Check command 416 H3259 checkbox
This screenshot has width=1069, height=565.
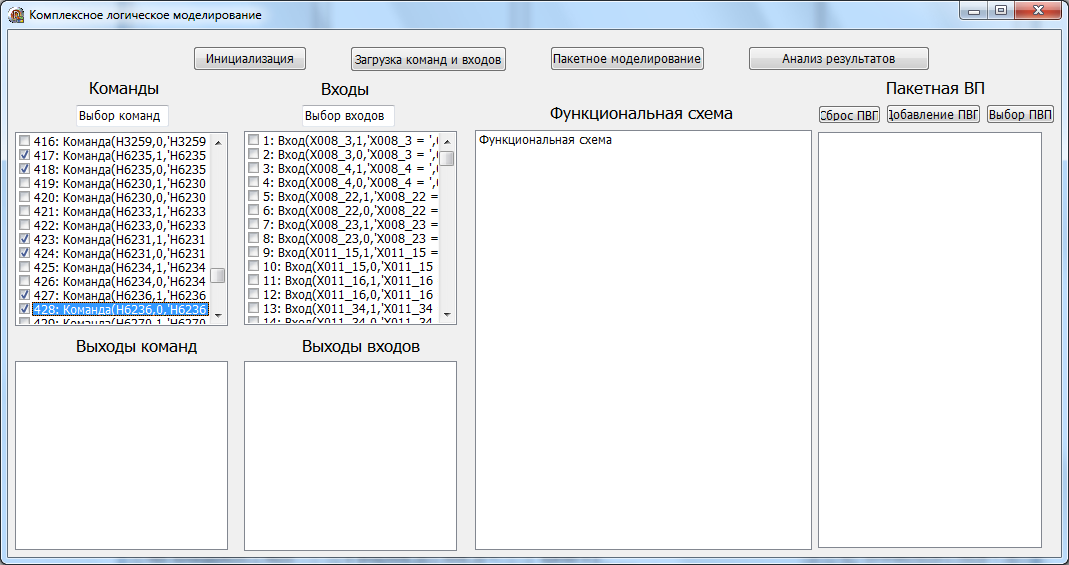[x=25, y=141]
